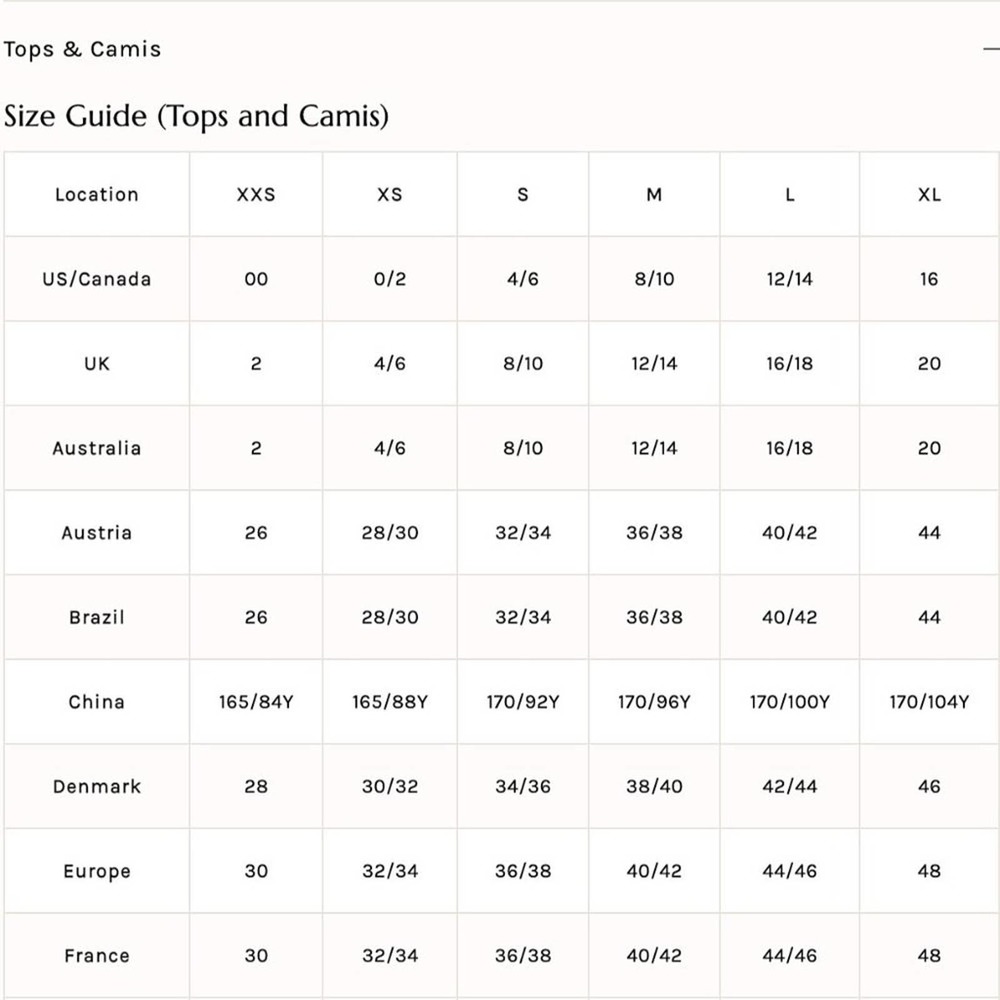The image size is (1000, 1000).
Task: Select the China row label
Action: [96, 702]
